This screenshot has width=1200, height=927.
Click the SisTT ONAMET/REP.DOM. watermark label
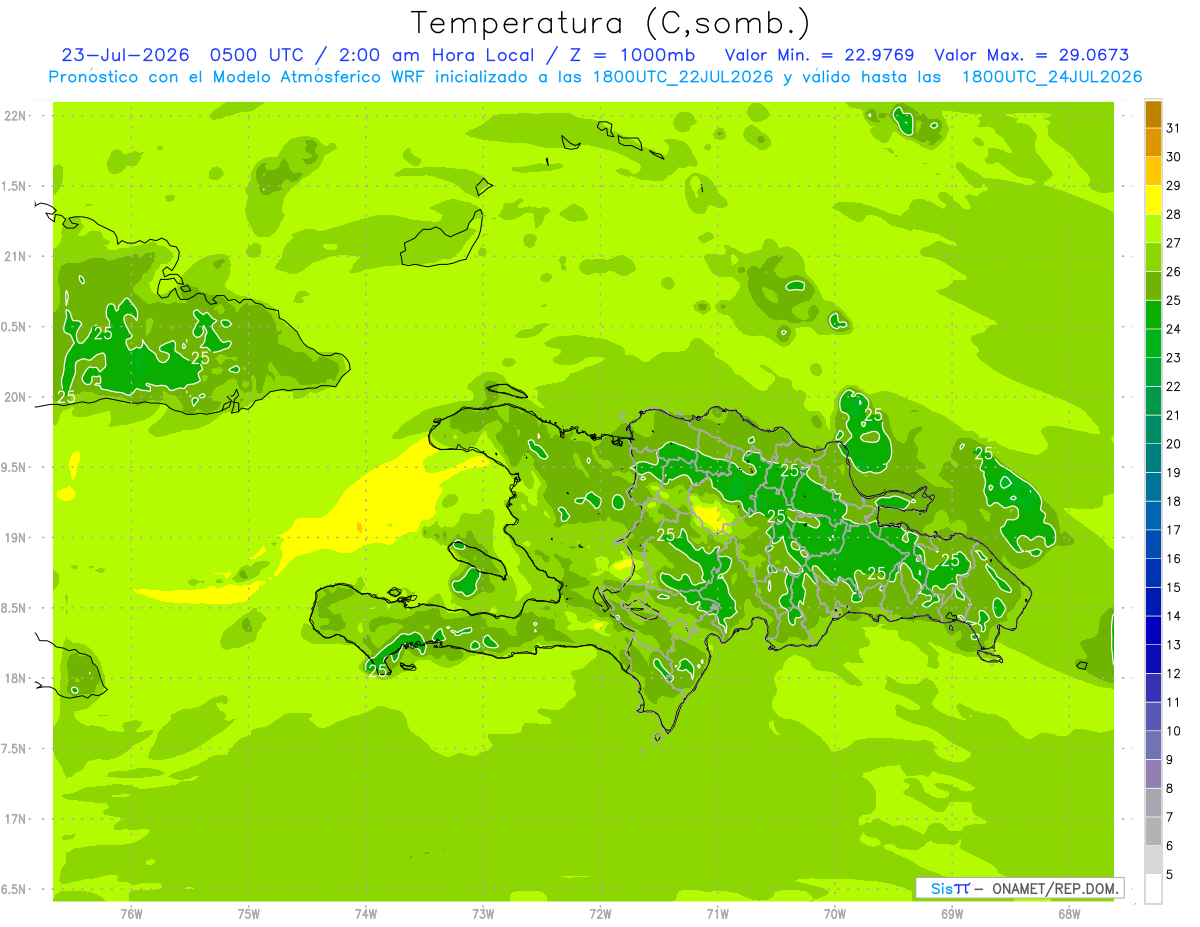(x=1020, y=888)
